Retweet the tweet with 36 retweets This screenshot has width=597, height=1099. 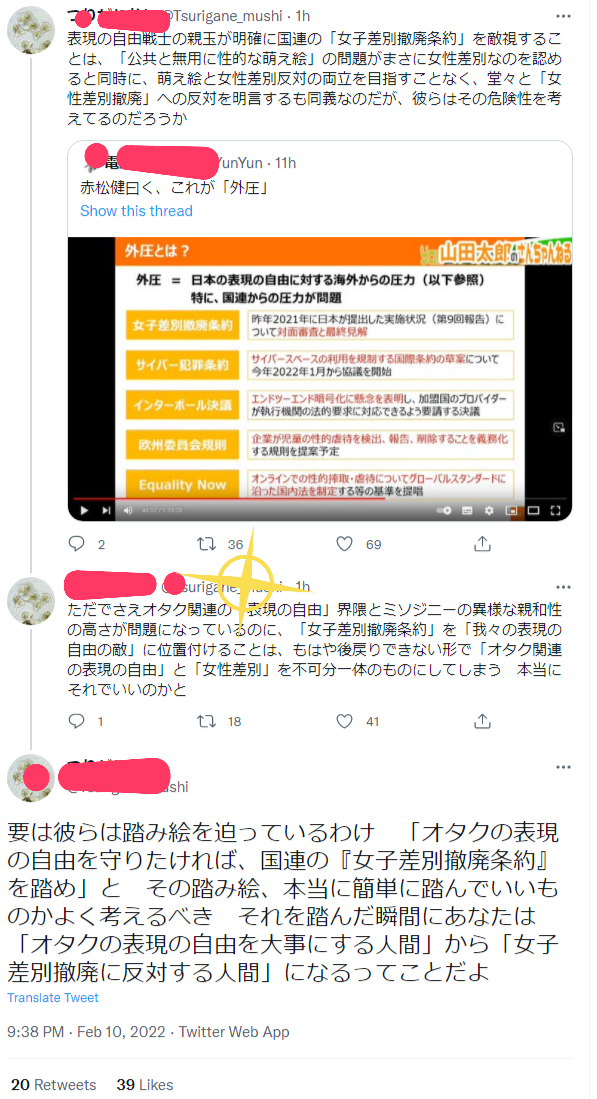(x=206, y=543)
